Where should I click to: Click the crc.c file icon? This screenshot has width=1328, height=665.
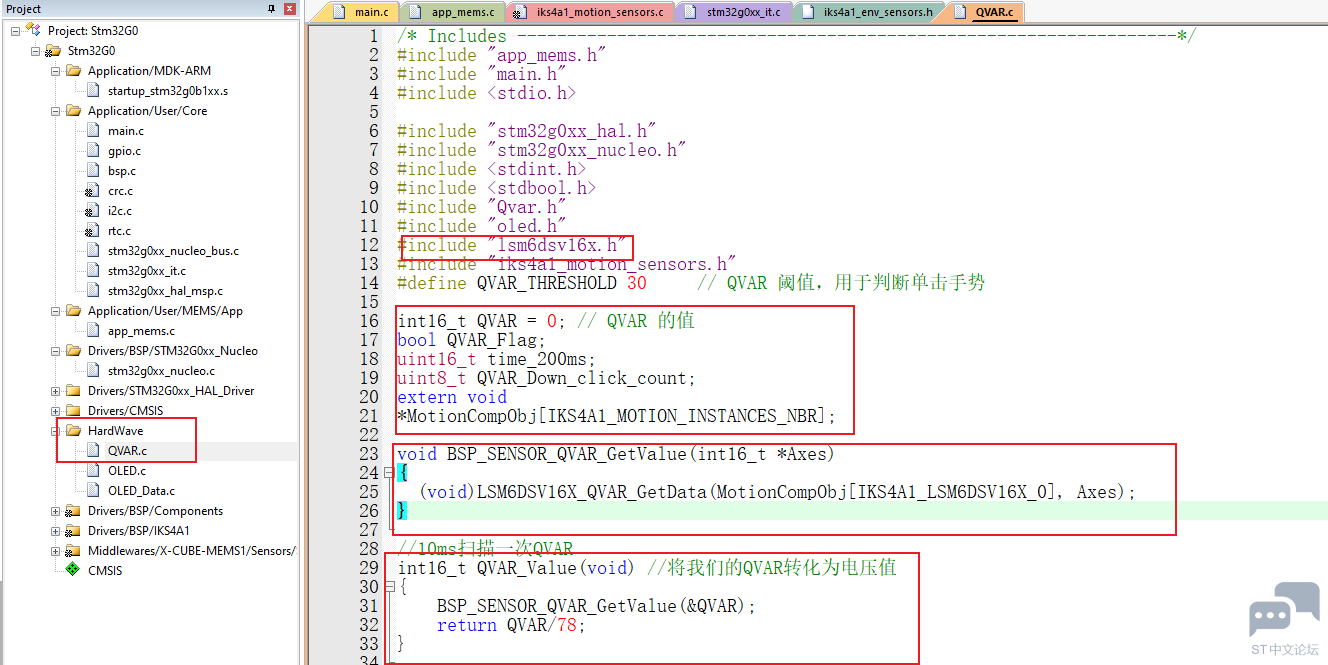point(93,191)
